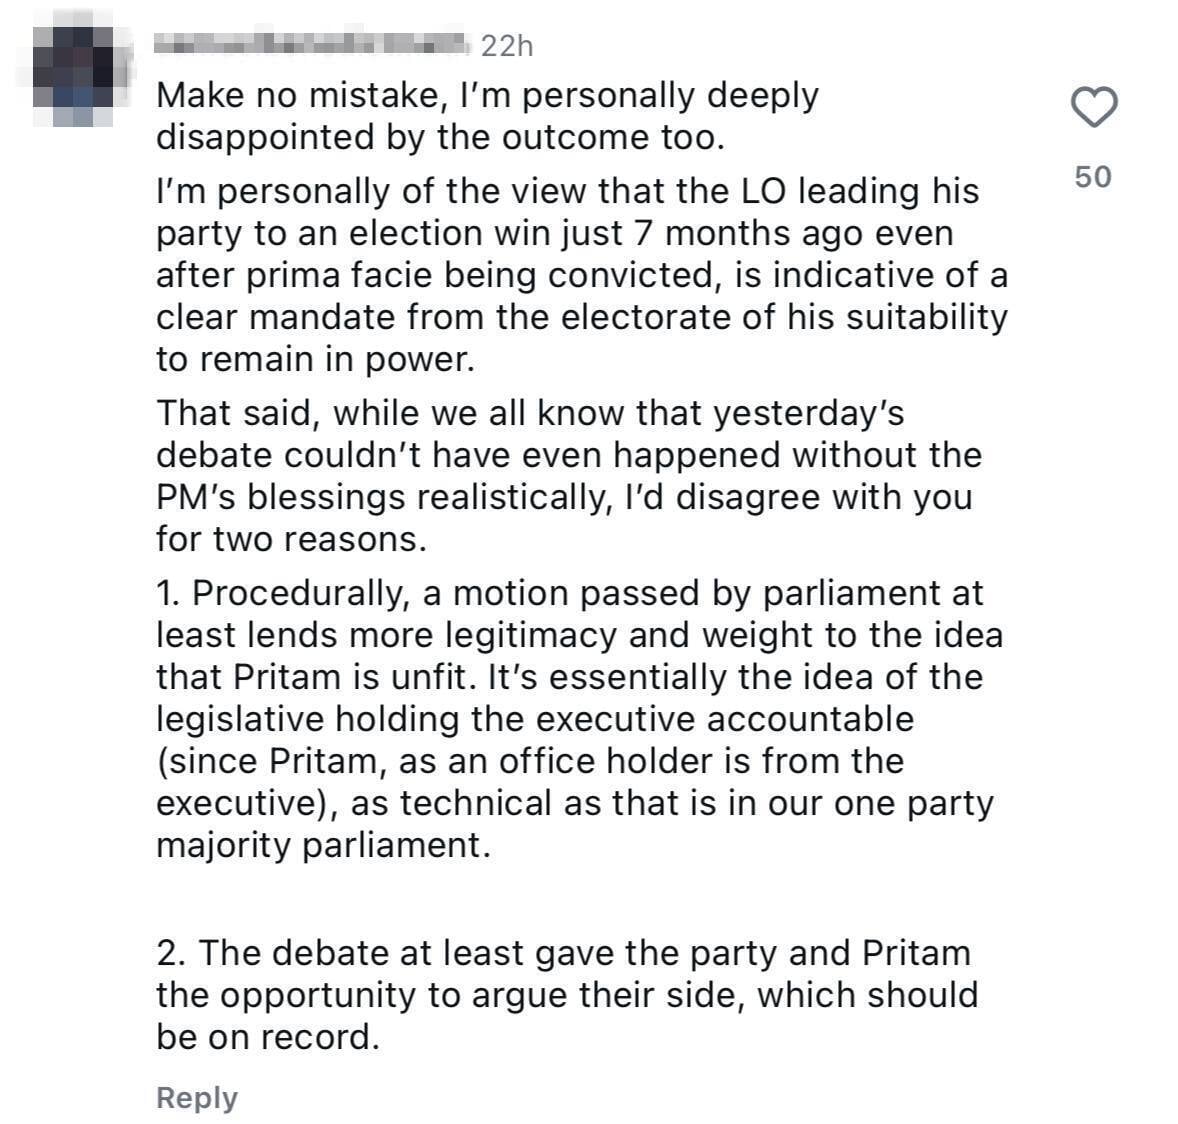Click the words "be on record"
1178x1124 pixels.
tap(267, 1037)
